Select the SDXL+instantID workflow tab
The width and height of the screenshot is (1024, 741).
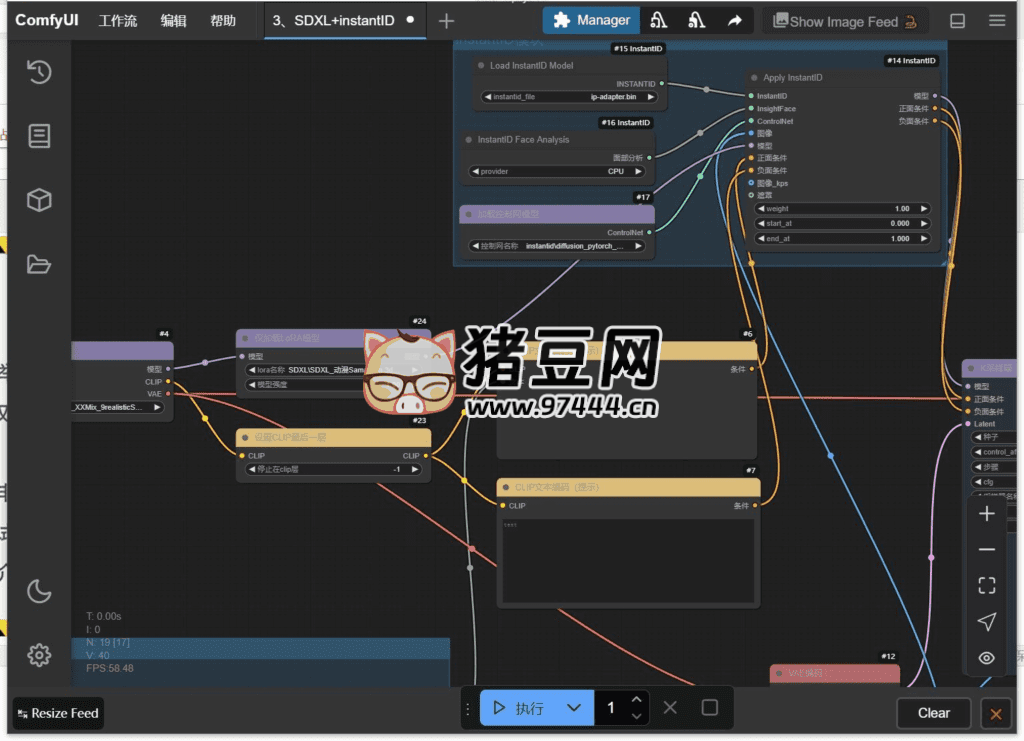tap(334, 20)
